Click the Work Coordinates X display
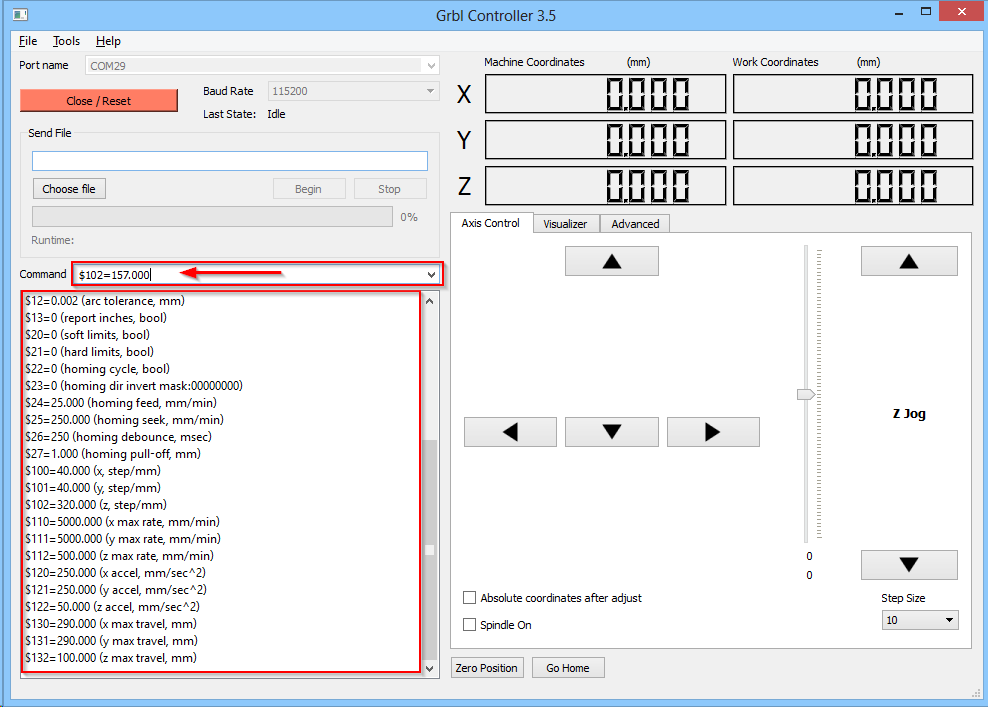Viewport: 988px width, 707px height. click(853, 94)
